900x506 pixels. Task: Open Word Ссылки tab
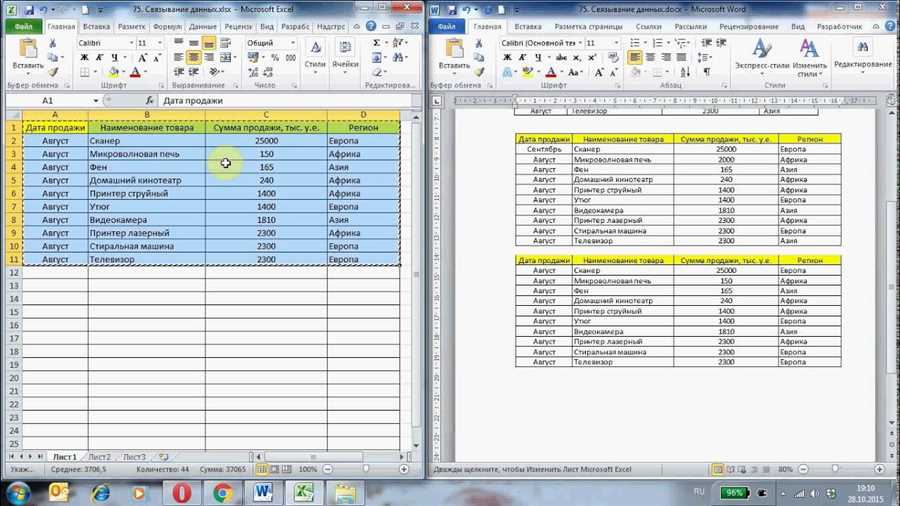(x=649, y=26)
